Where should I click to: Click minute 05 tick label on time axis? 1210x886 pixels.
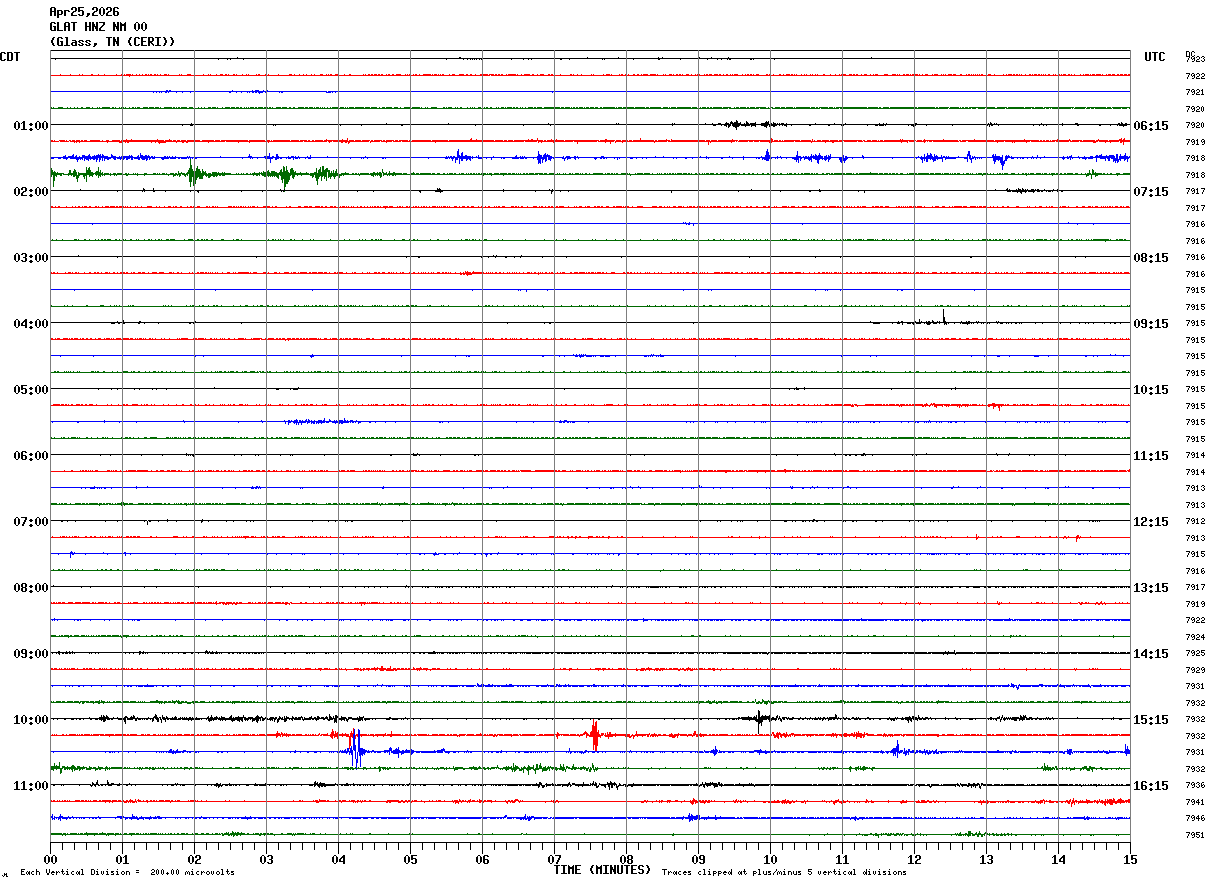click(x=410, y=859)
